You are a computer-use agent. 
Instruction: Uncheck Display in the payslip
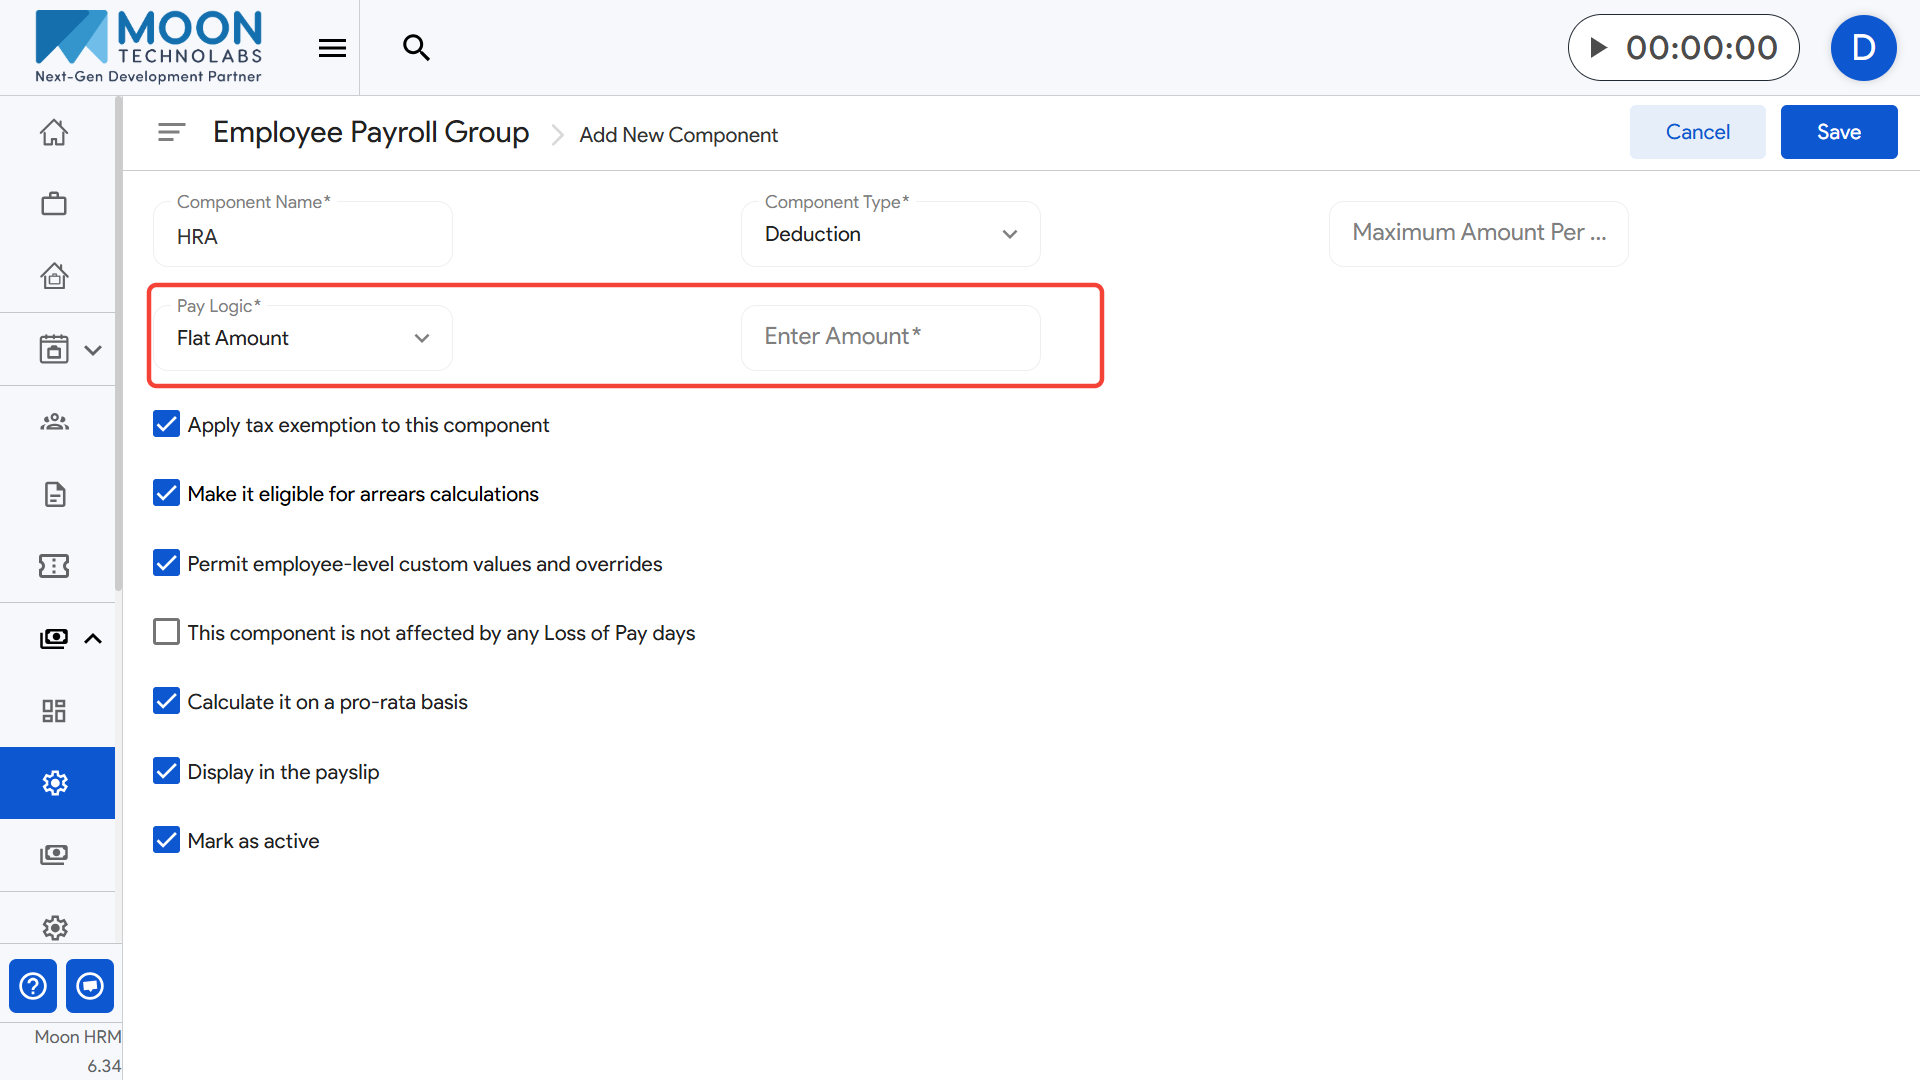tap(166, 771)
